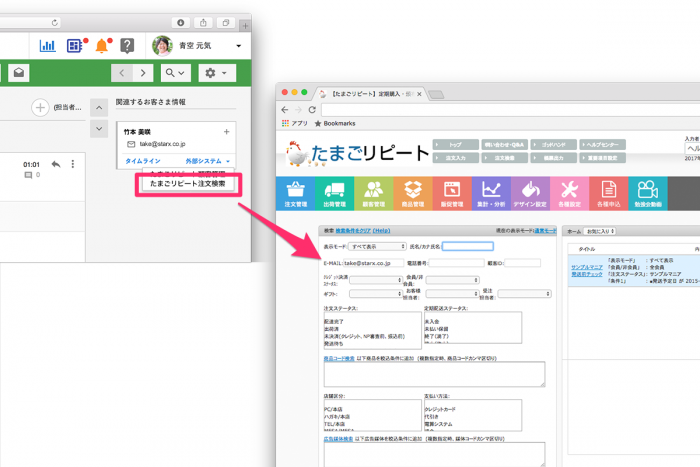The height and width of the screenshot is (467, 700).
Task: Reply using the arrow icon next to 01:01
Action: point(56,164)
